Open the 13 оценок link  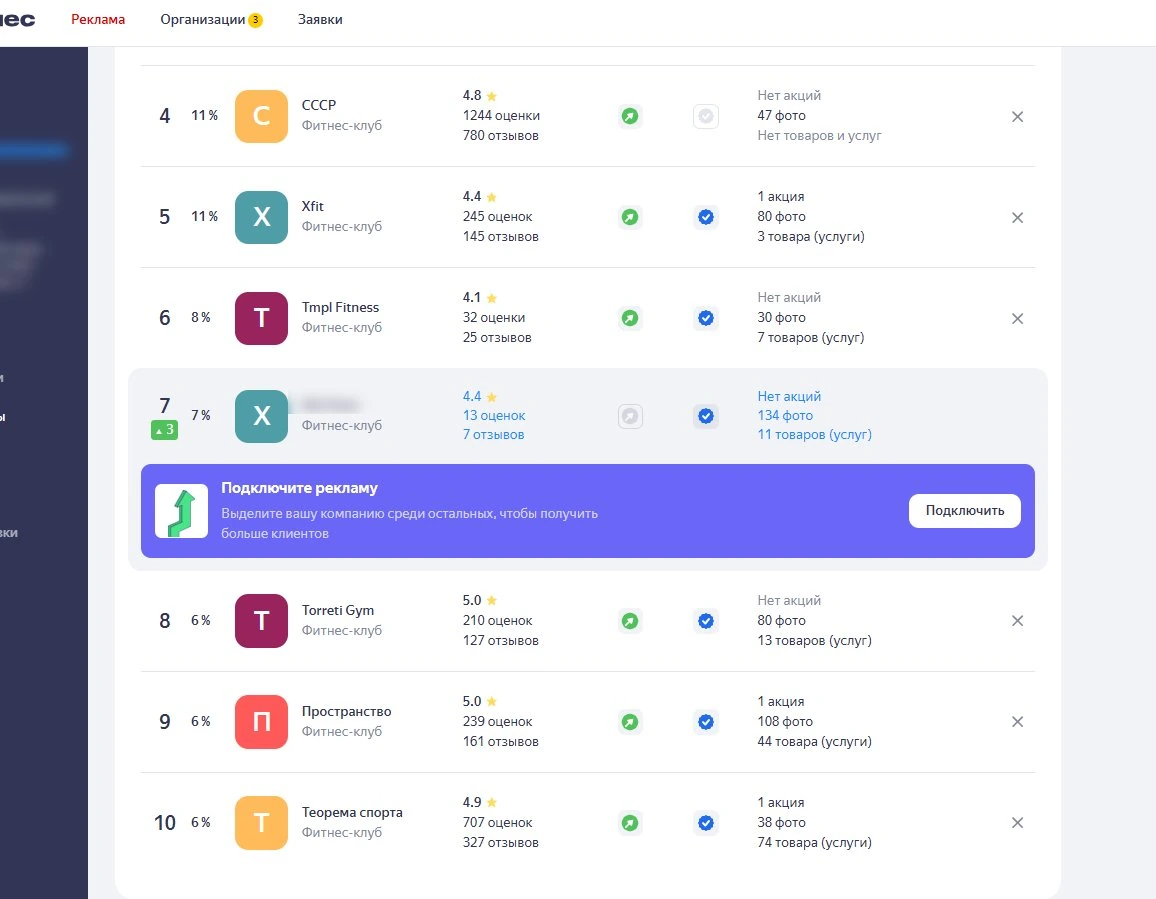(x=494, y=416)
